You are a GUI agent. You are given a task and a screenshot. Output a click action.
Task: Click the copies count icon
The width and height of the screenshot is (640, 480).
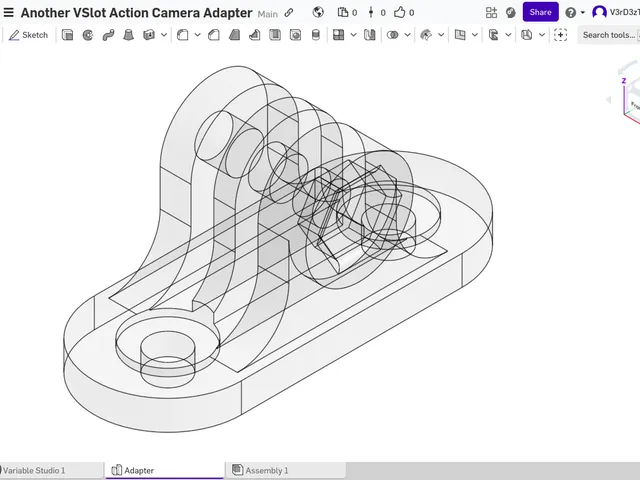[342, 12]
